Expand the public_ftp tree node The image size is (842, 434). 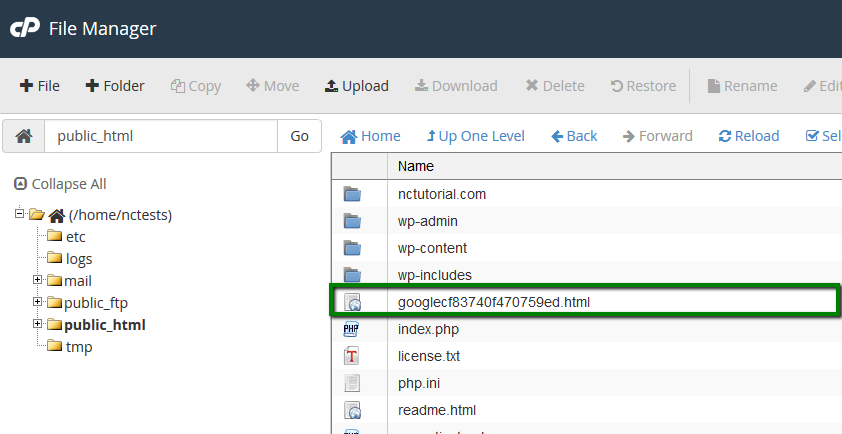pyautogui.click(x=38, y=302)
